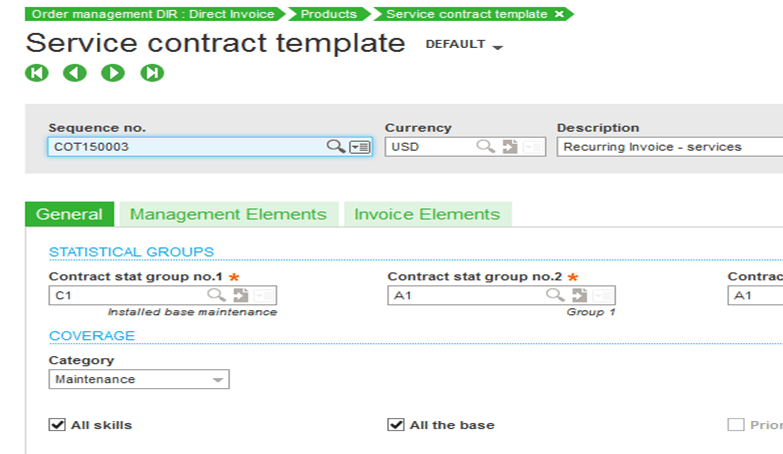
Task: Go to Order management DIR breadcrumb
Action: [152, 14]
